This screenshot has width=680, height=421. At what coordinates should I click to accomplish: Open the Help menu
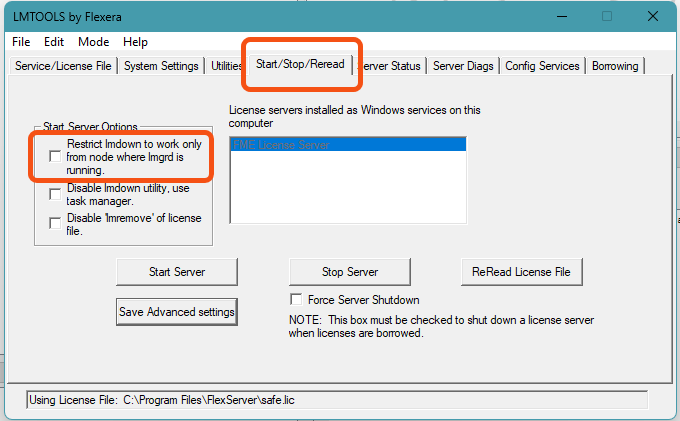[x=135, y=42]
